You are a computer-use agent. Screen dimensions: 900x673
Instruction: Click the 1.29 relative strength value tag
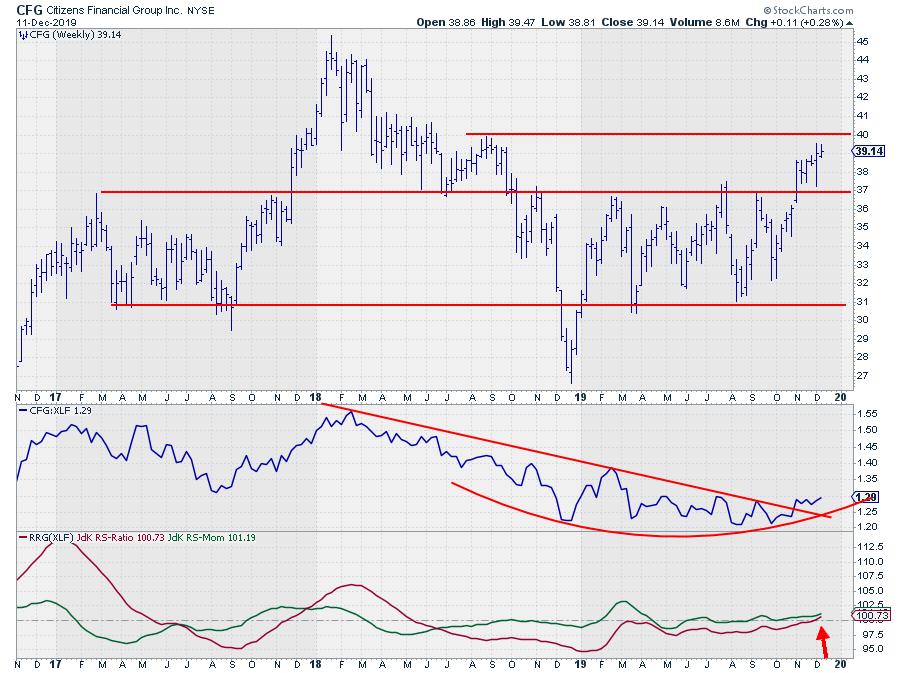(x=865, y=497)
